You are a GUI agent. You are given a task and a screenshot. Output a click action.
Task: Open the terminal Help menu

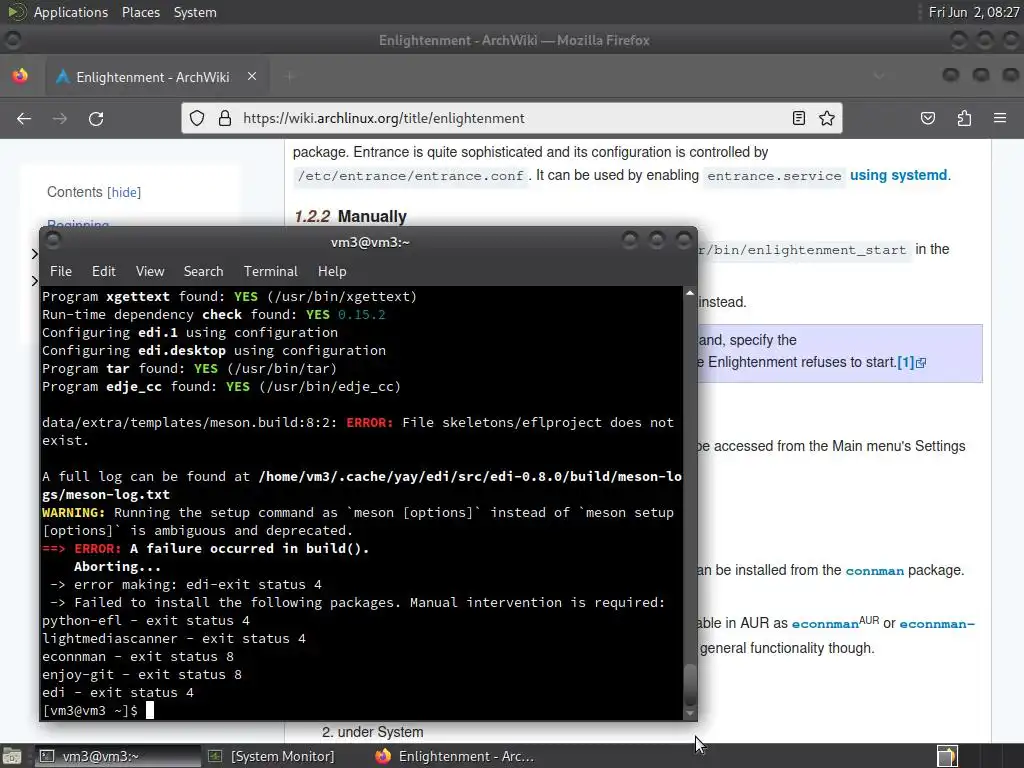(x=332, y=271)
